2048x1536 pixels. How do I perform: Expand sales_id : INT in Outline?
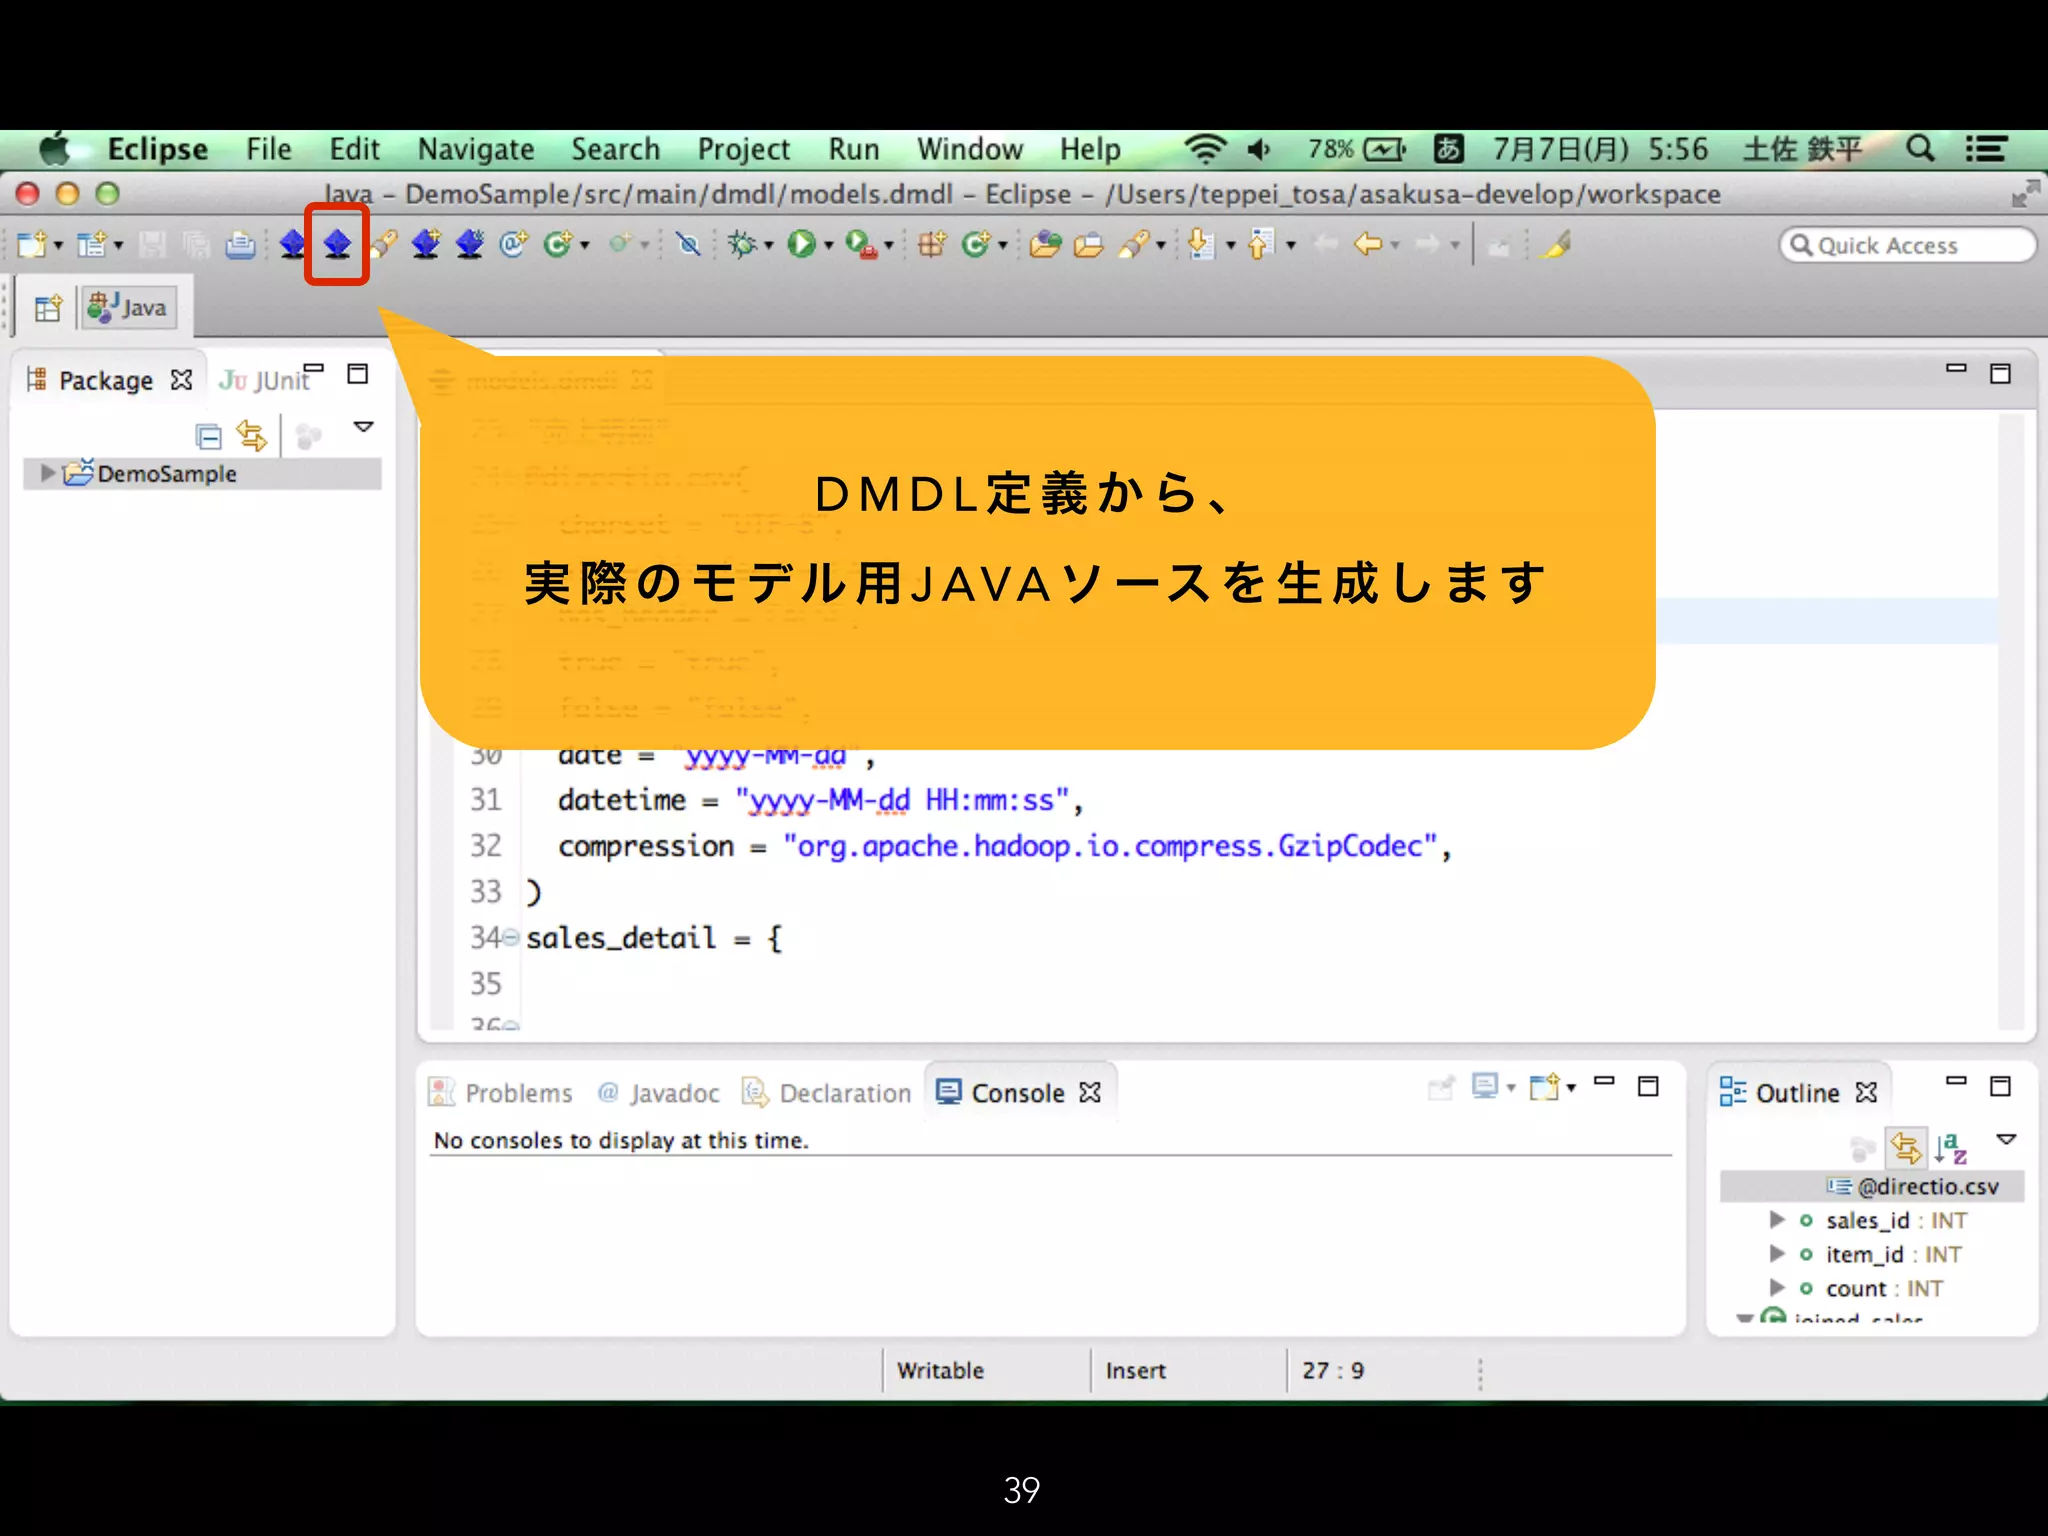(1777, 1219)
